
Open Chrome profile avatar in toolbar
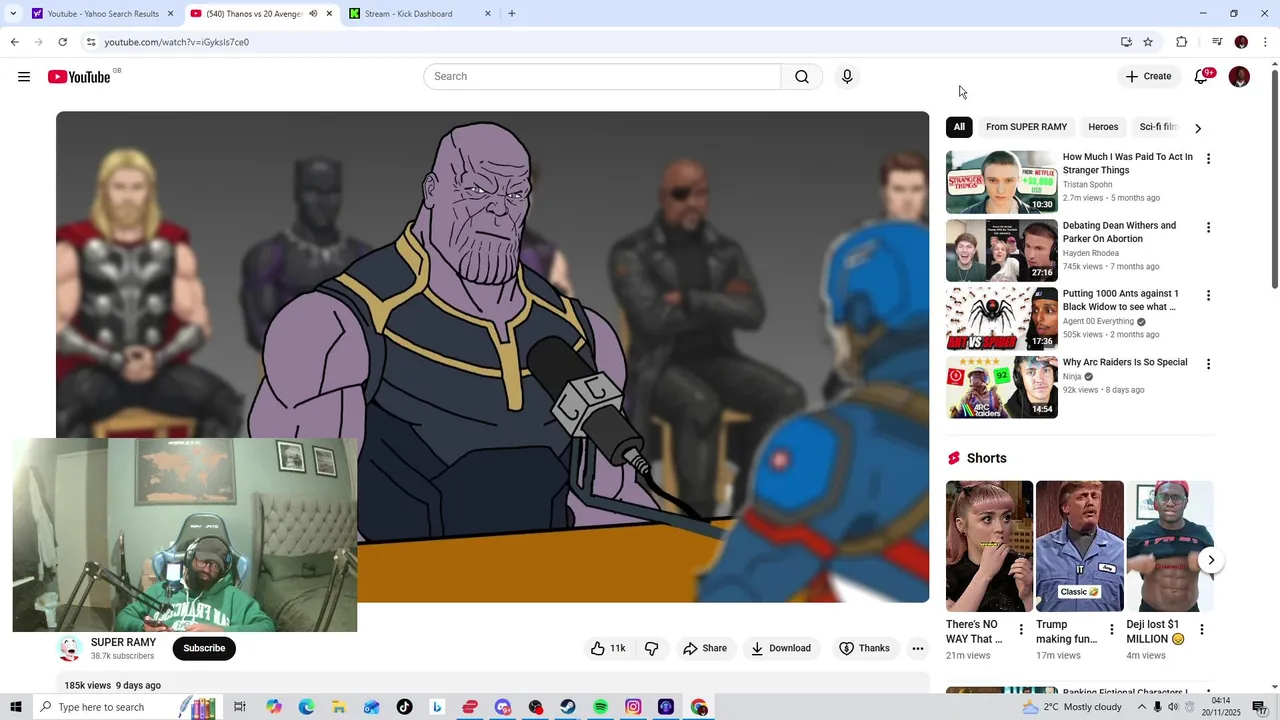1241,42
